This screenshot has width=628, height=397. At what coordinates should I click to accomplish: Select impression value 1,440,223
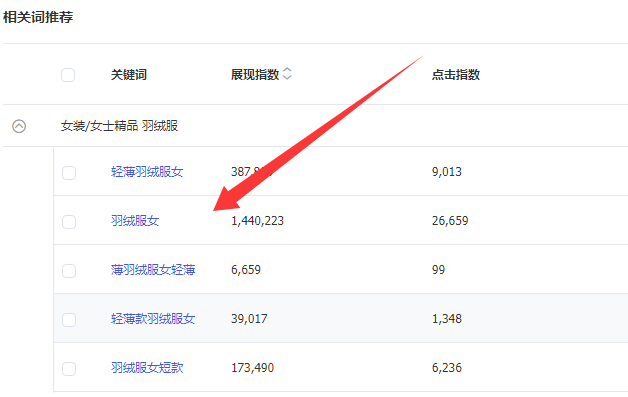258,221
